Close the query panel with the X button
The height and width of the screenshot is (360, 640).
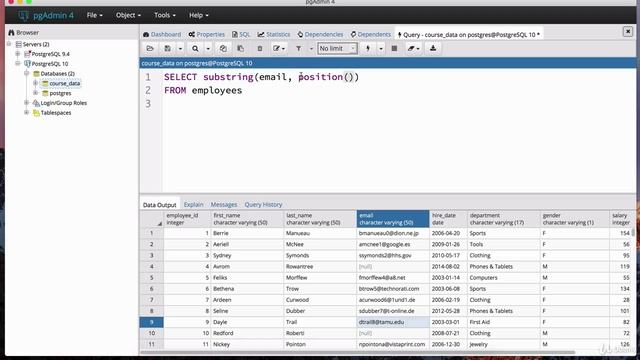[628, 31]
